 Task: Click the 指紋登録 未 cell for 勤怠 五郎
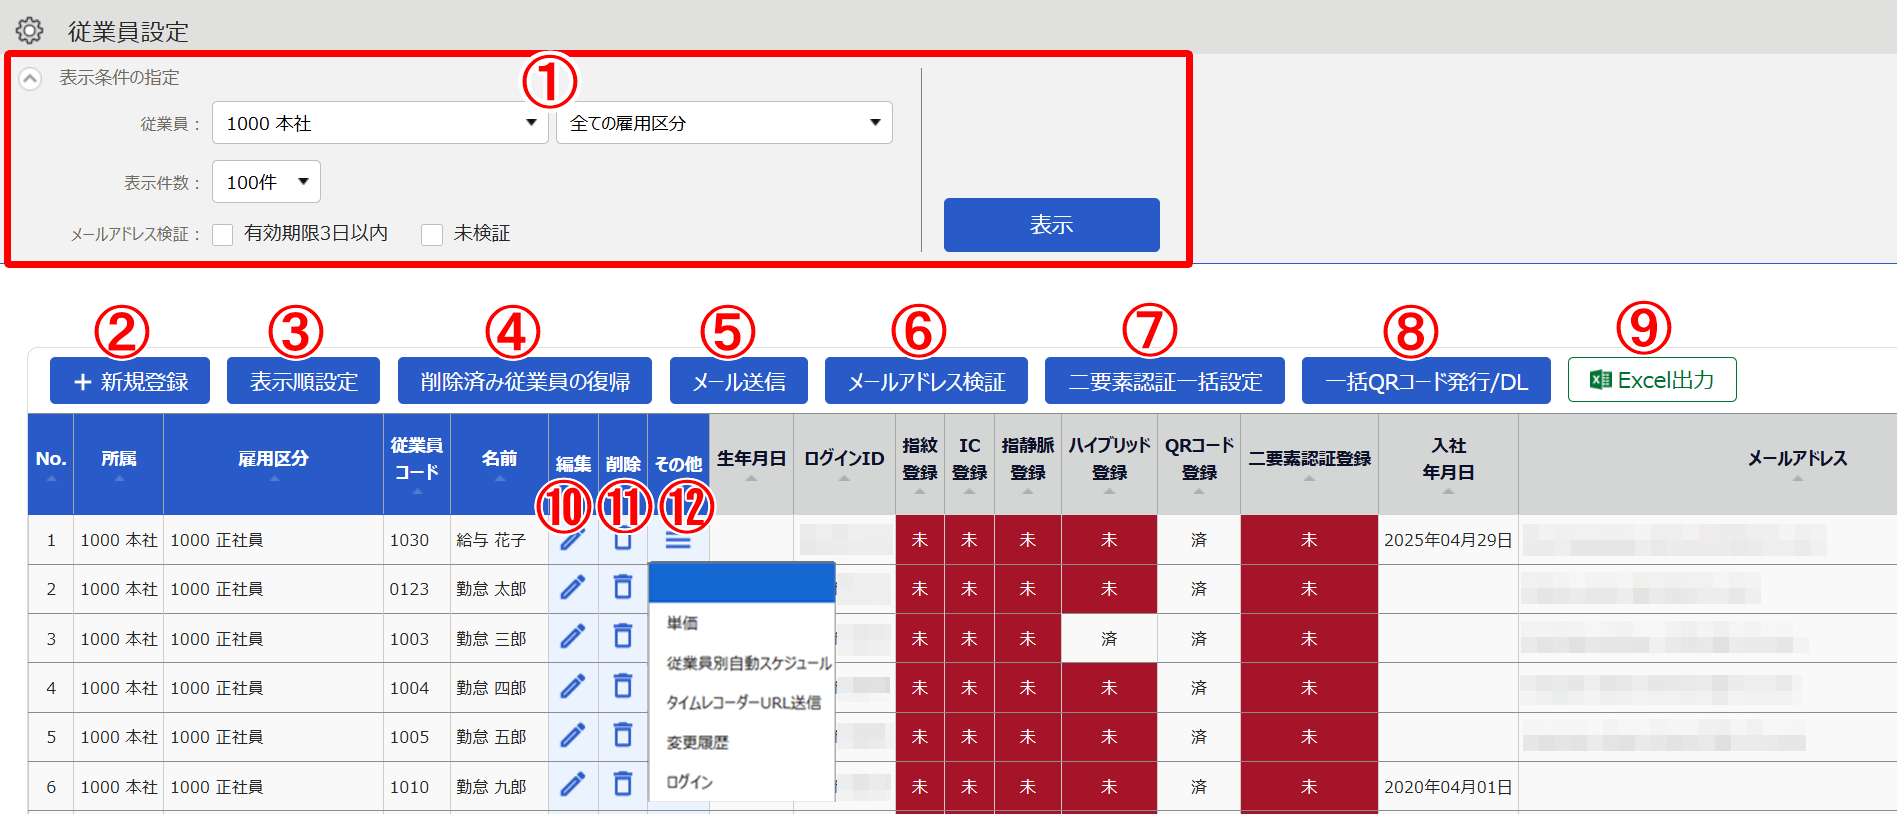pos(920,737)
